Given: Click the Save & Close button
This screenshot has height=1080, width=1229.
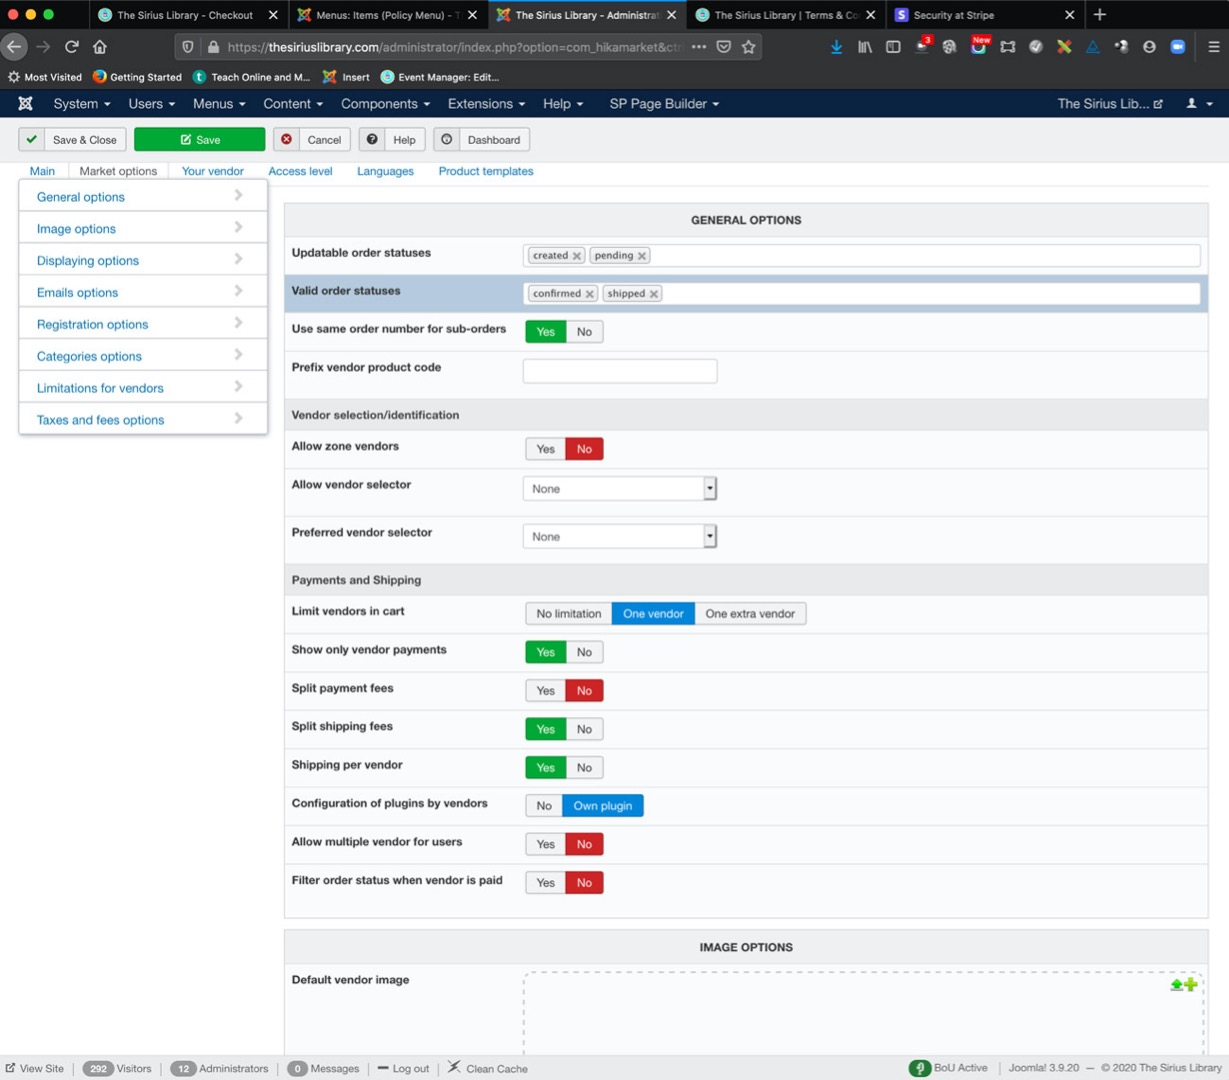Looking at the screenshot, I should pos(73,140).
